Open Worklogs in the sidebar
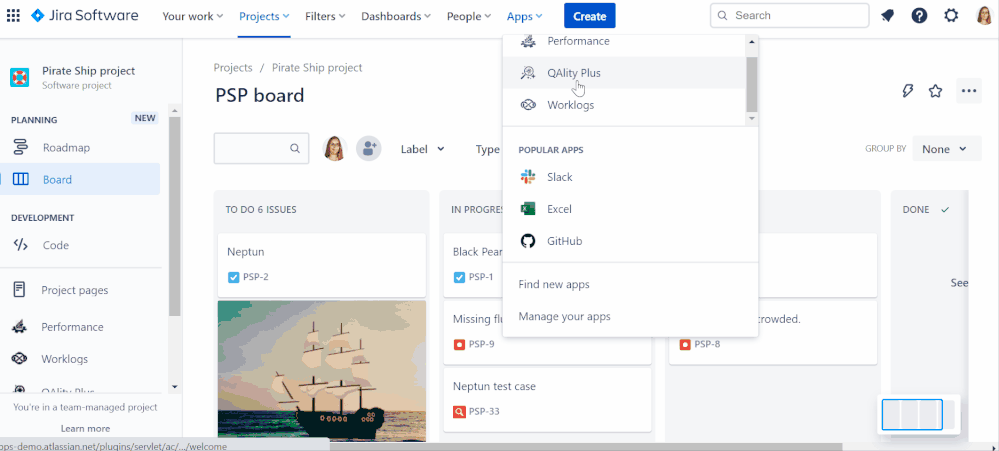This screenshot has width=999, height=451. pos(80,359)
